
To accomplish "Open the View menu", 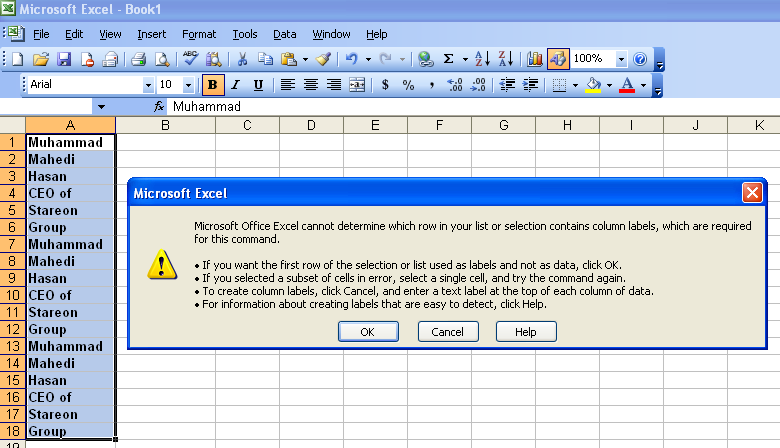I will (110, 34).
